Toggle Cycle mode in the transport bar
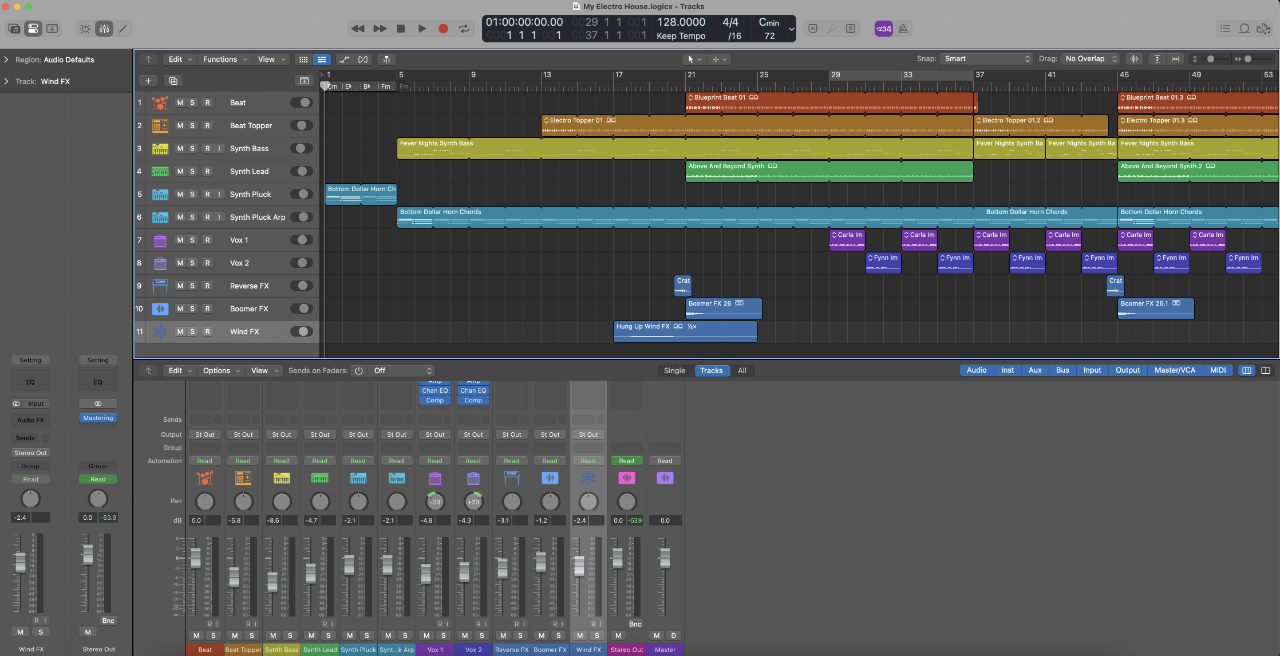 (465, 29)
